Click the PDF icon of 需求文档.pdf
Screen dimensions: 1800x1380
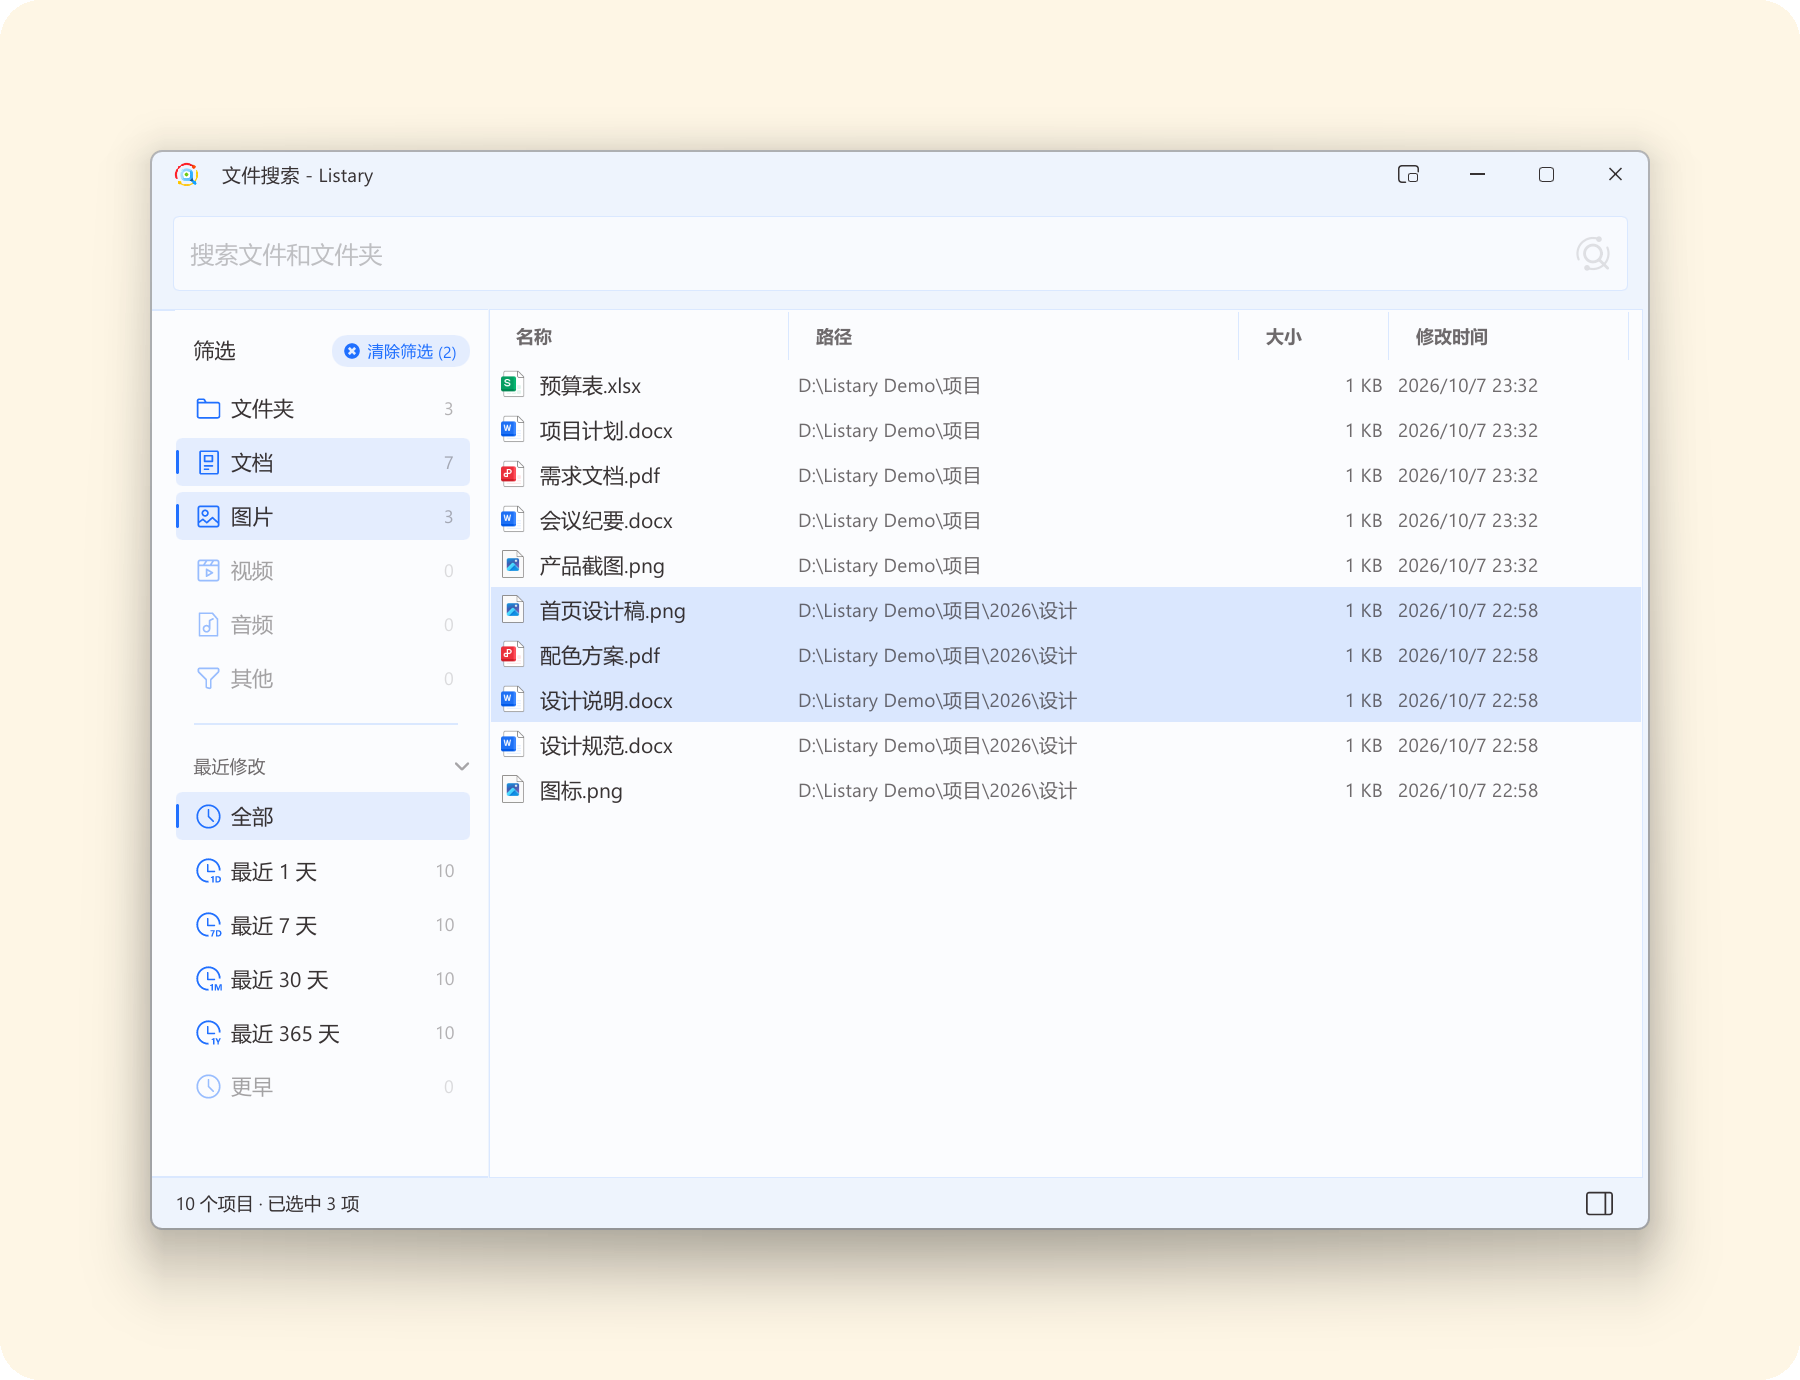point(512,475)
